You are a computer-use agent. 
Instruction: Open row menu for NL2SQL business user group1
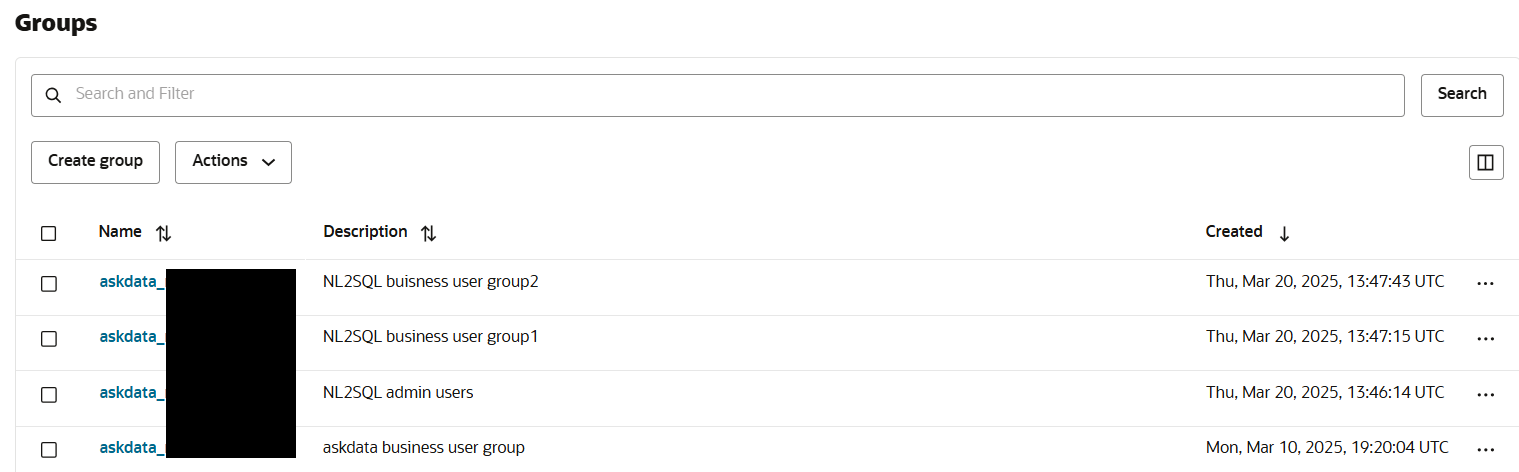(1485, 338)
